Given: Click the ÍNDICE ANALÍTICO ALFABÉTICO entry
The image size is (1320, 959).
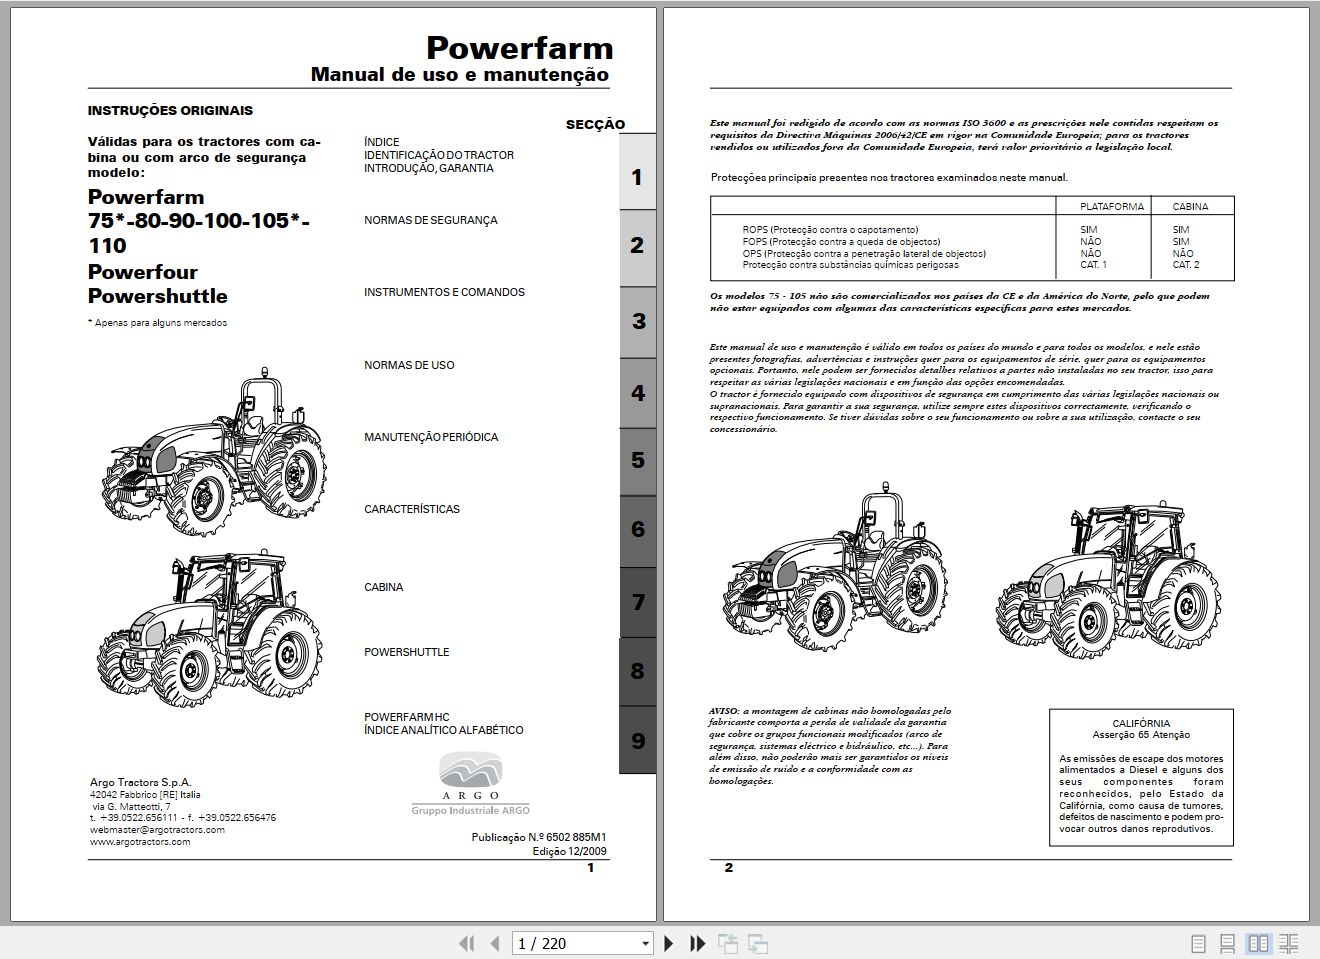Looking at the screenshot, I should click(444, 730).
